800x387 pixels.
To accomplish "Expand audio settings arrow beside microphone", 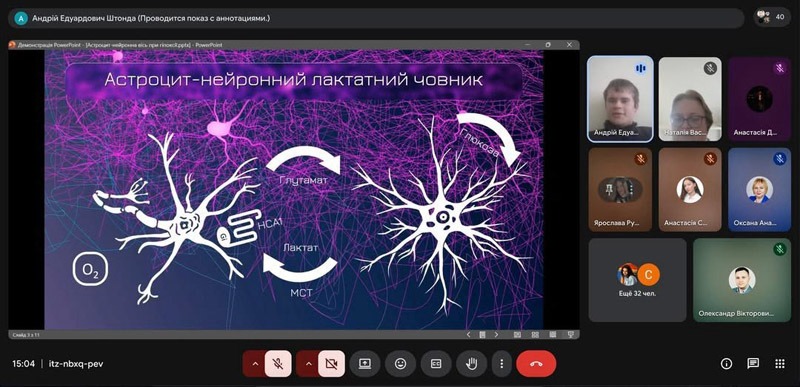I will click(x=255, y=364).
